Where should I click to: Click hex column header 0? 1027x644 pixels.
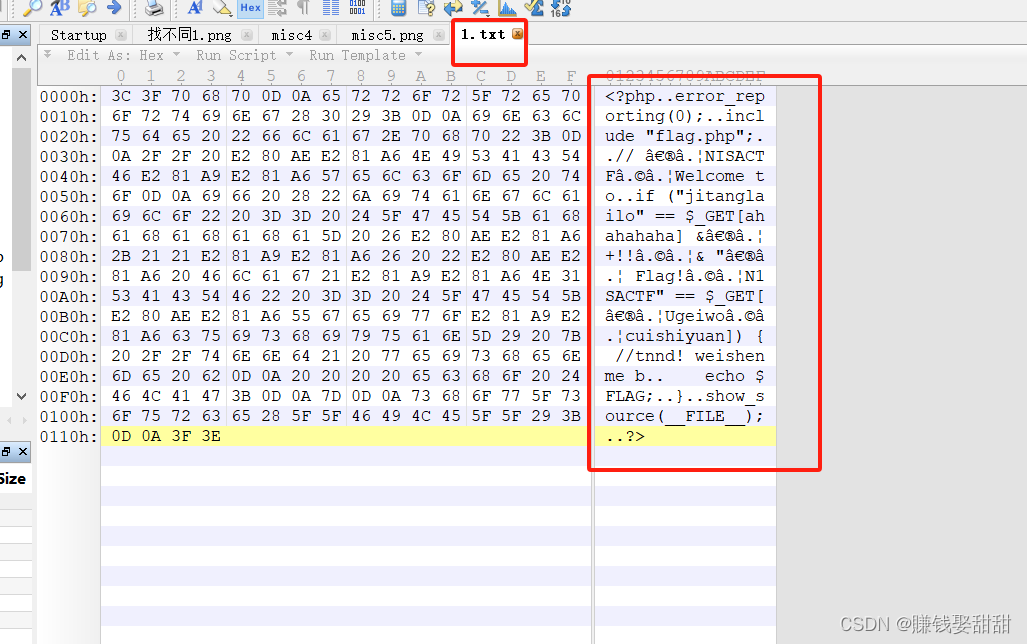click(x=121, y=76)
